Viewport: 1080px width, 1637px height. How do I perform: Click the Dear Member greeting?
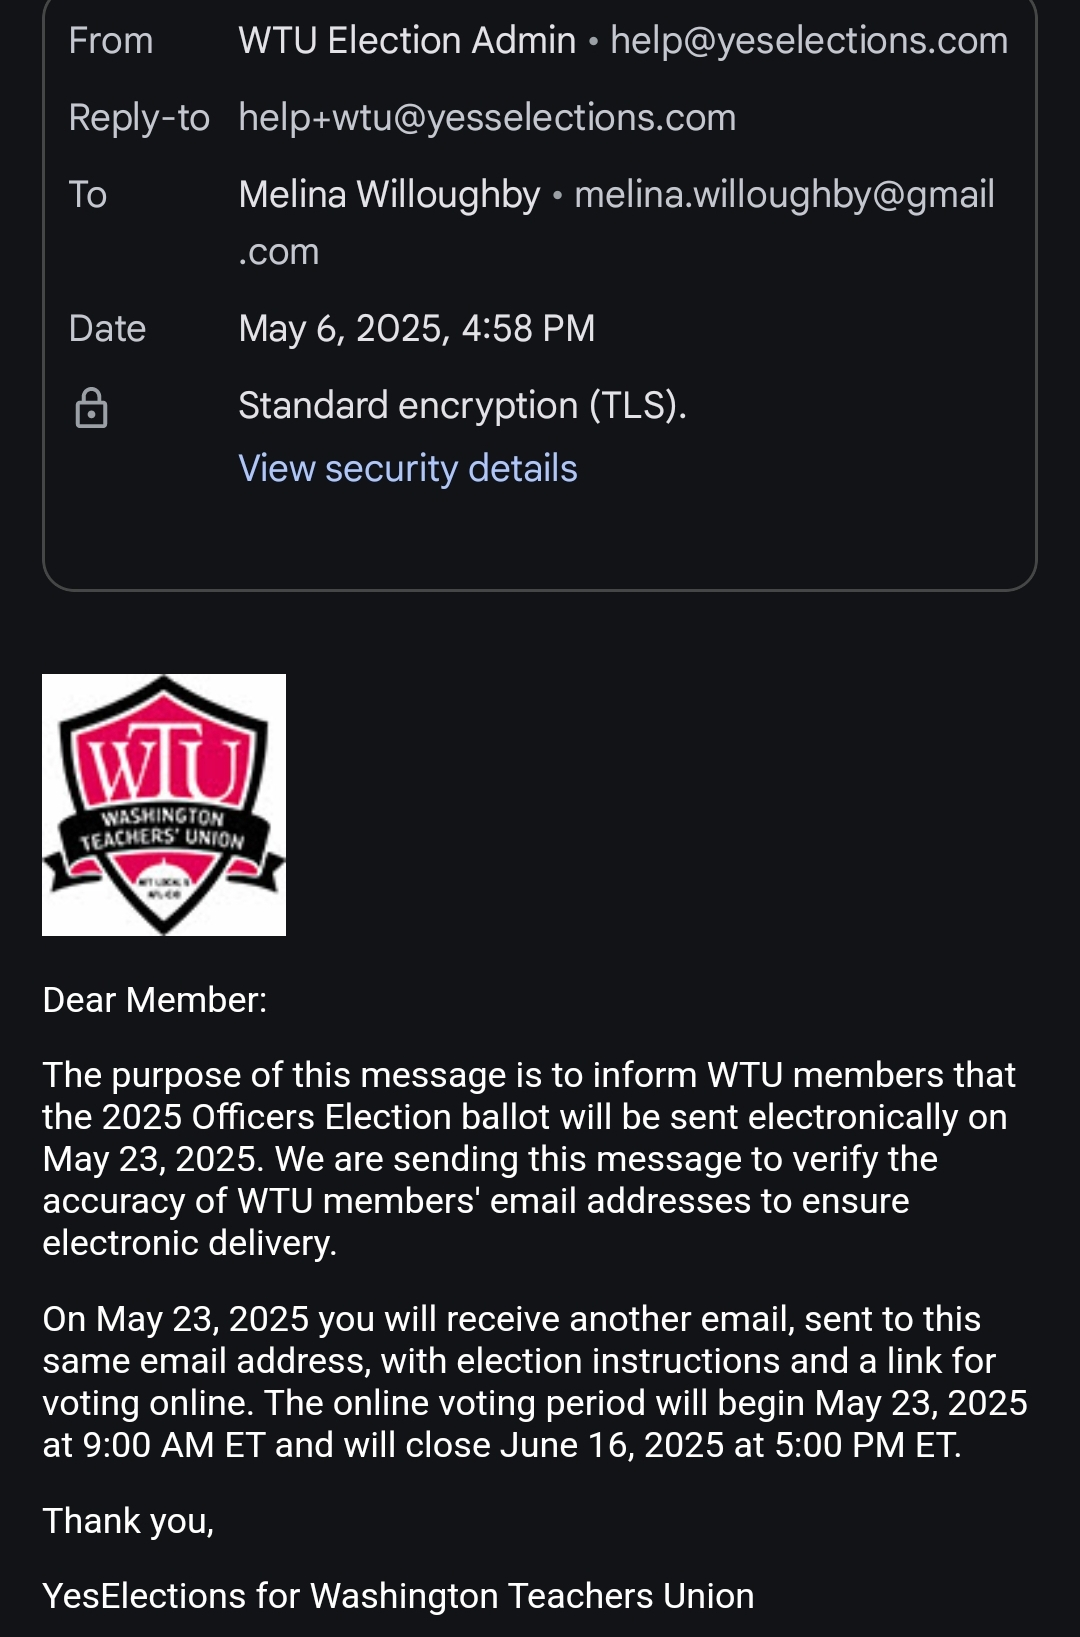coord(155,1000)
